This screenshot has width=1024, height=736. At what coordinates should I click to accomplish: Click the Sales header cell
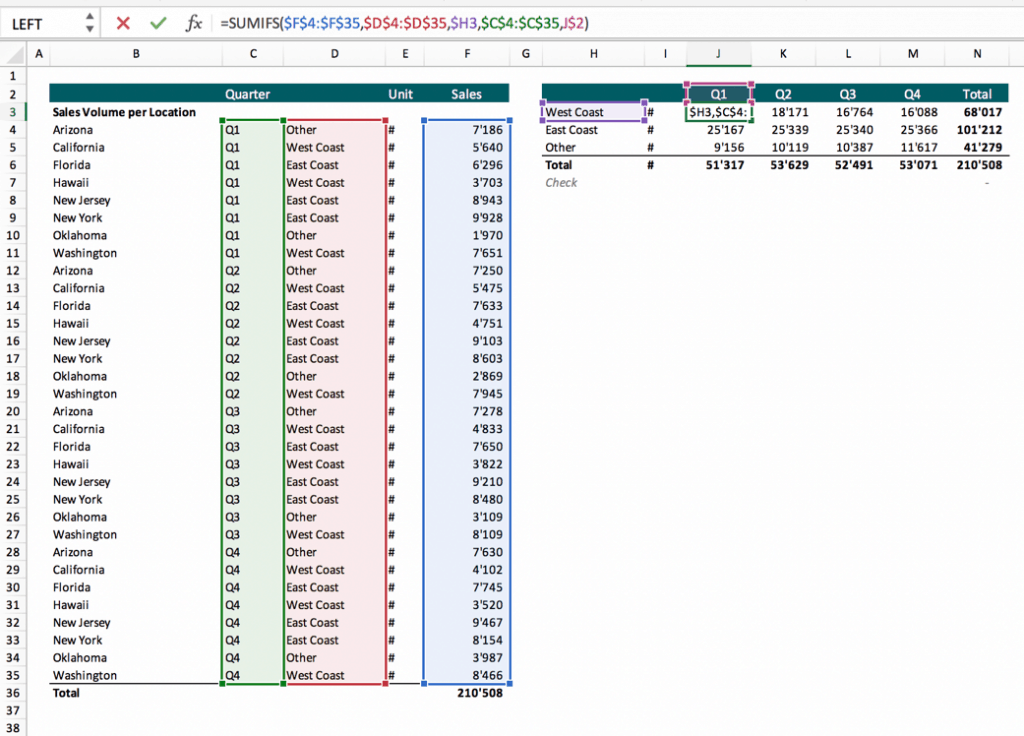466,94
